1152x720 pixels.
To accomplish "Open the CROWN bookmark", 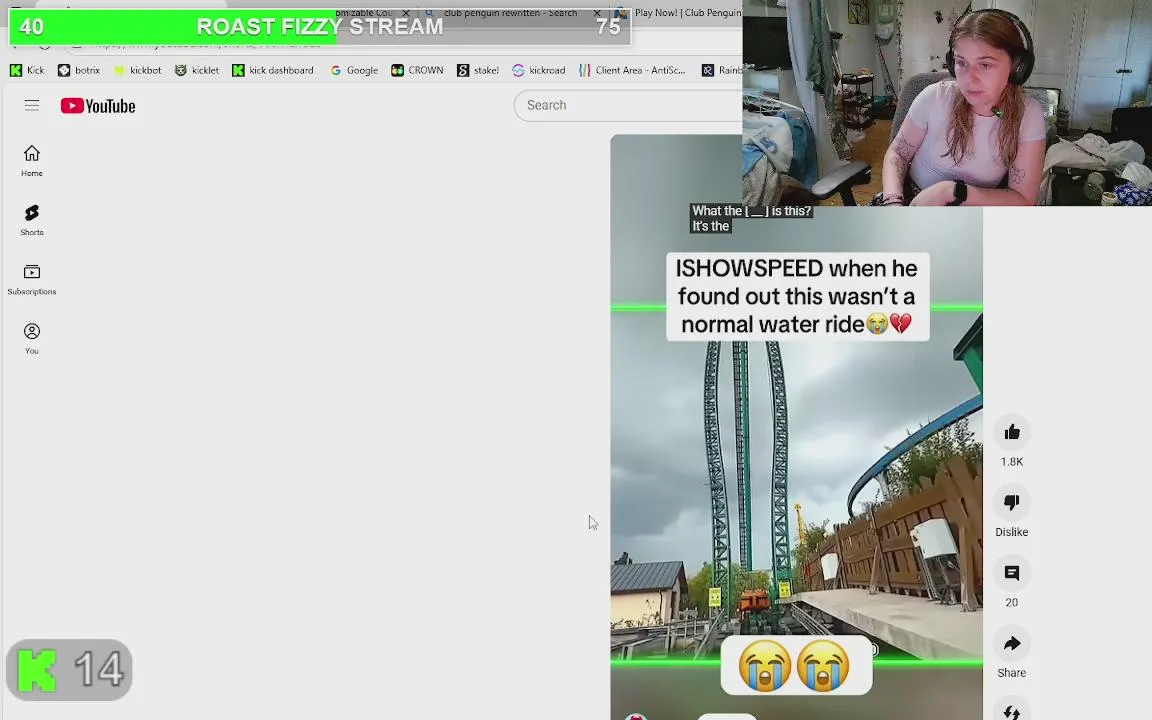I will click(417, 71).
